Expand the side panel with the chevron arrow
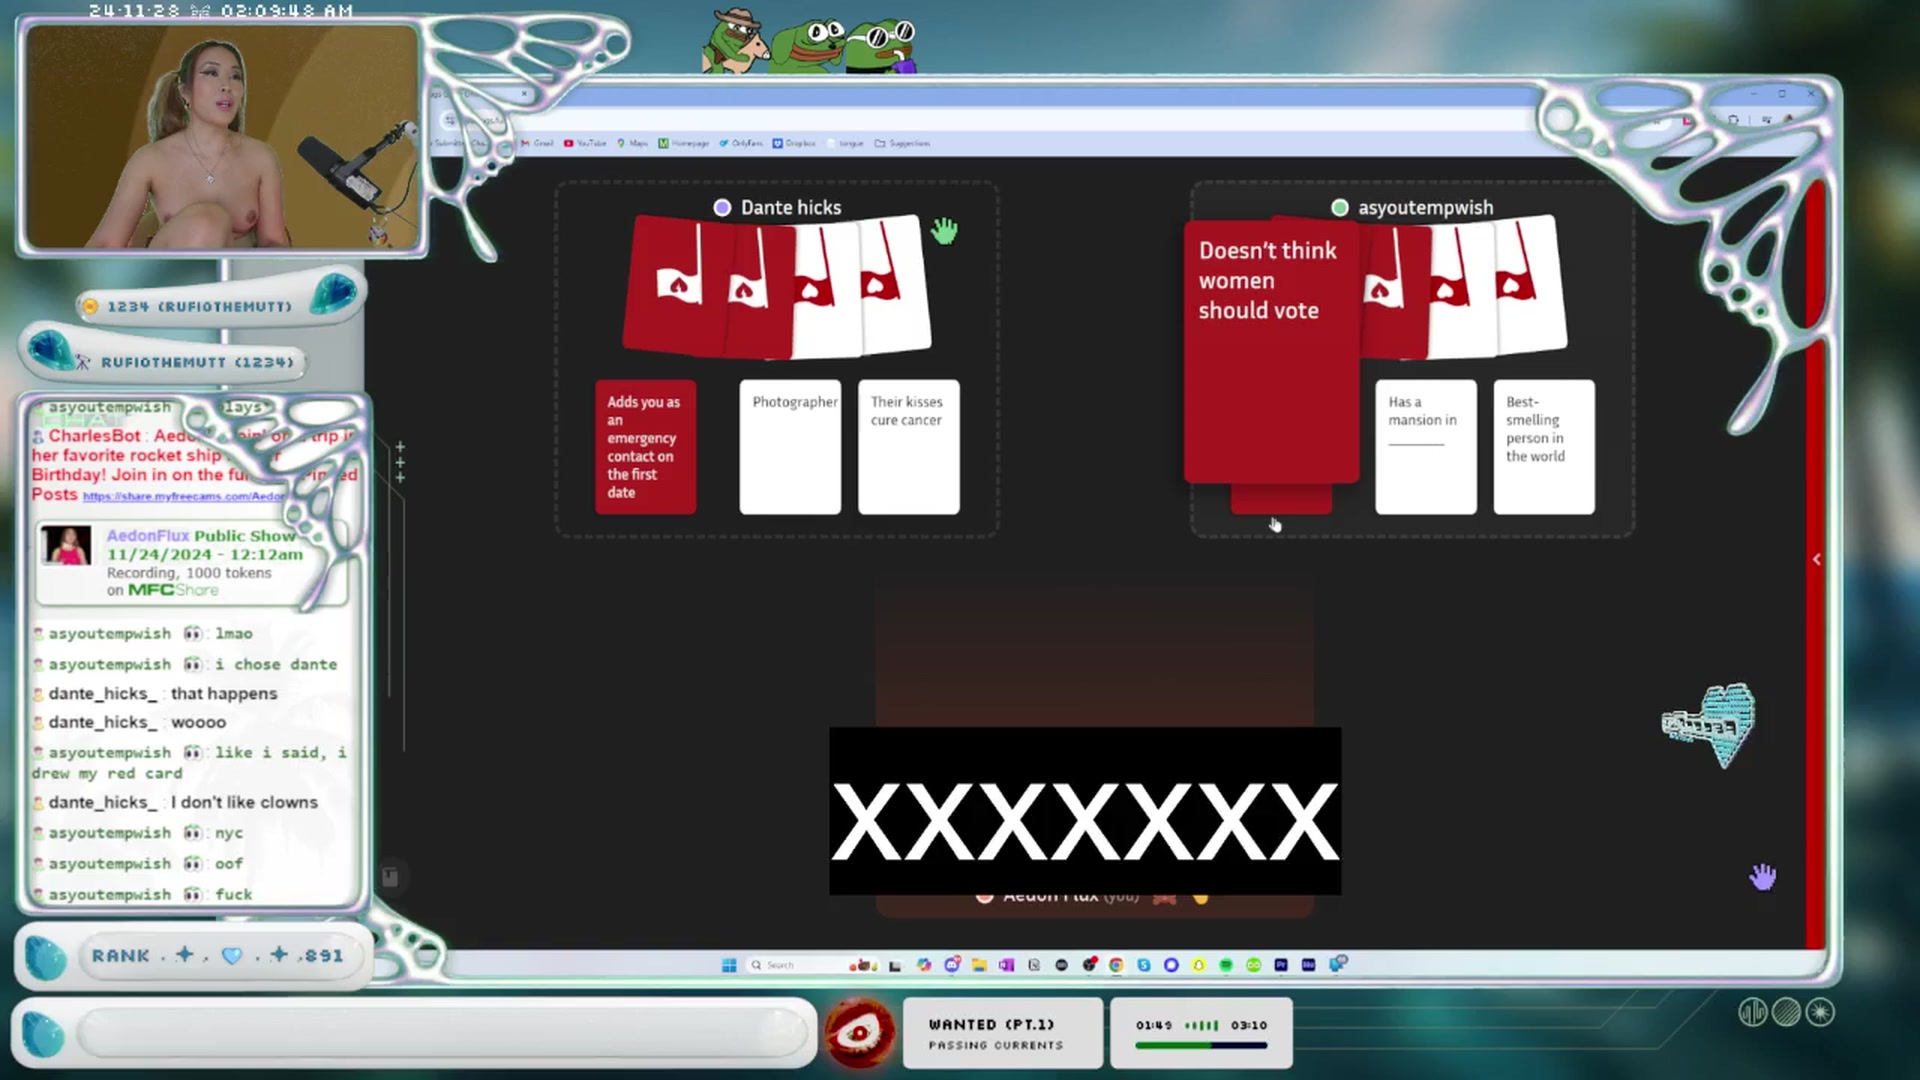 click(1817, 559)
